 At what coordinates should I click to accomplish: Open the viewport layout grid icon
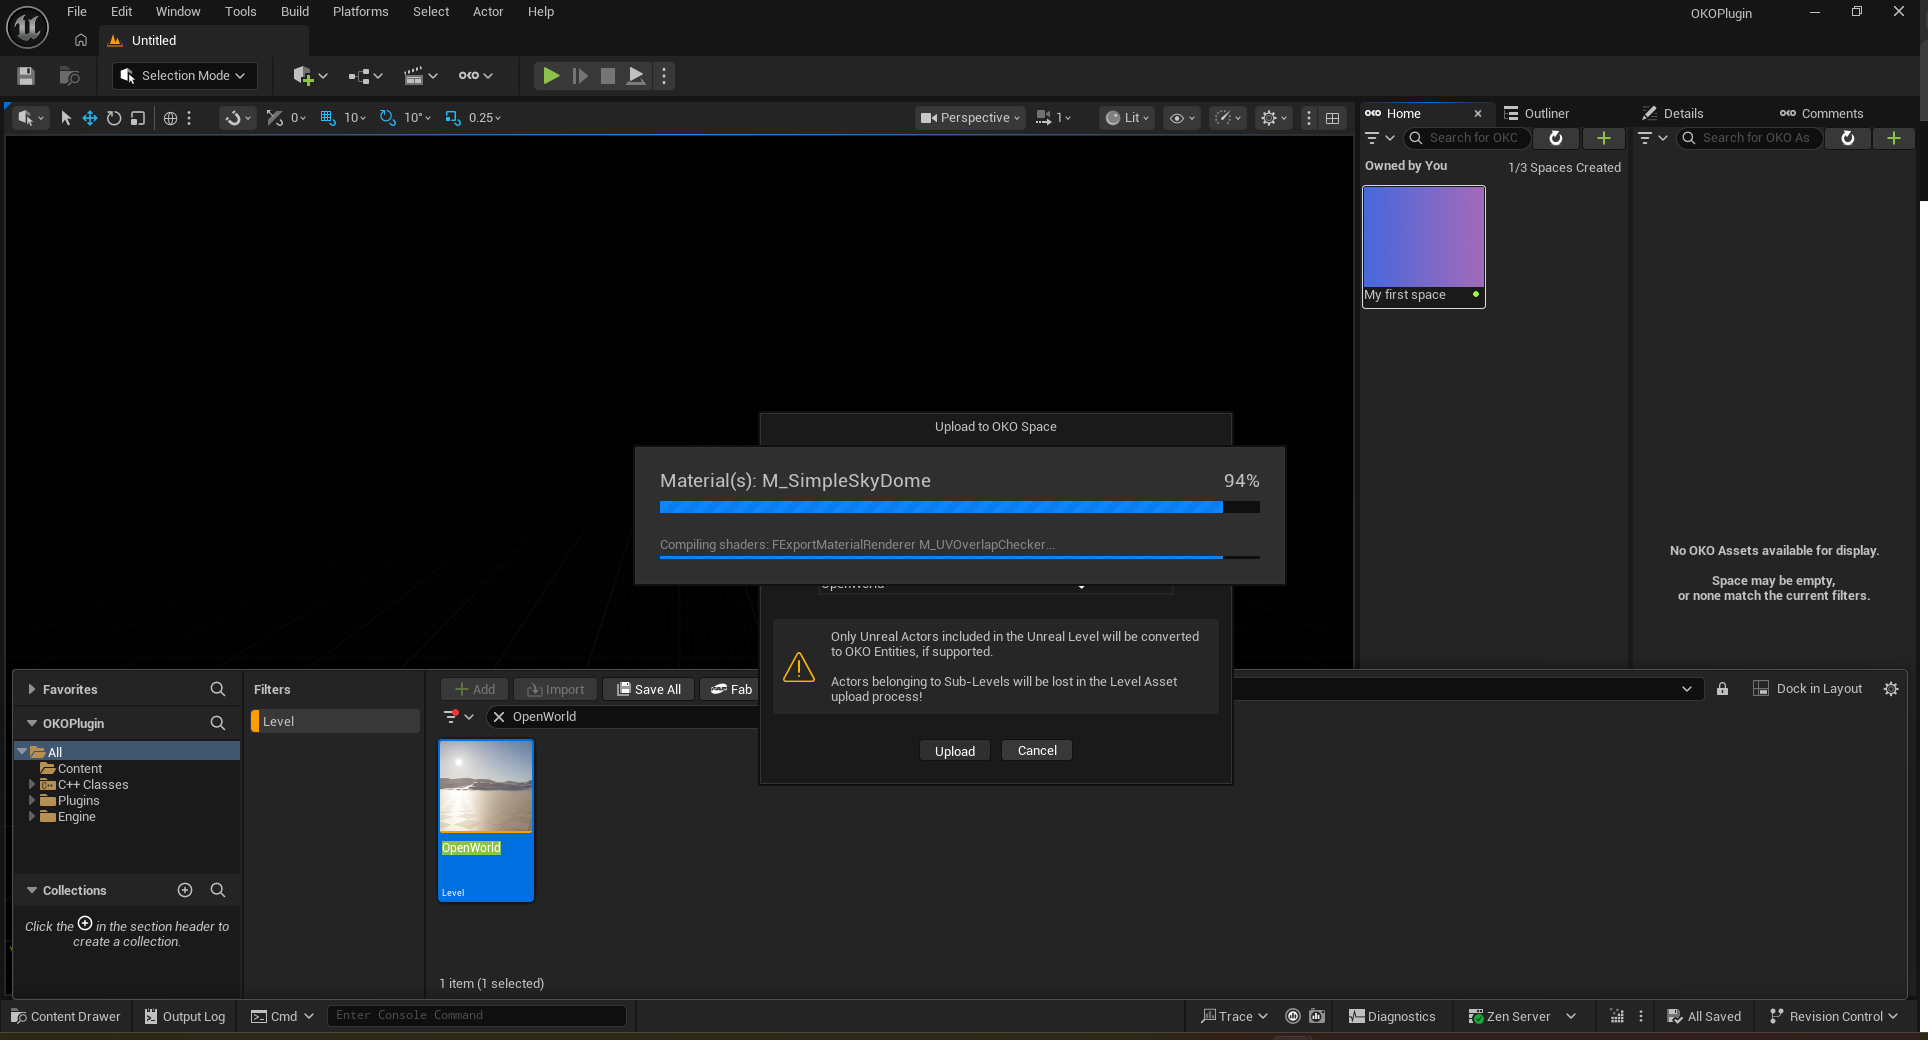click(x=1333, y=118)
